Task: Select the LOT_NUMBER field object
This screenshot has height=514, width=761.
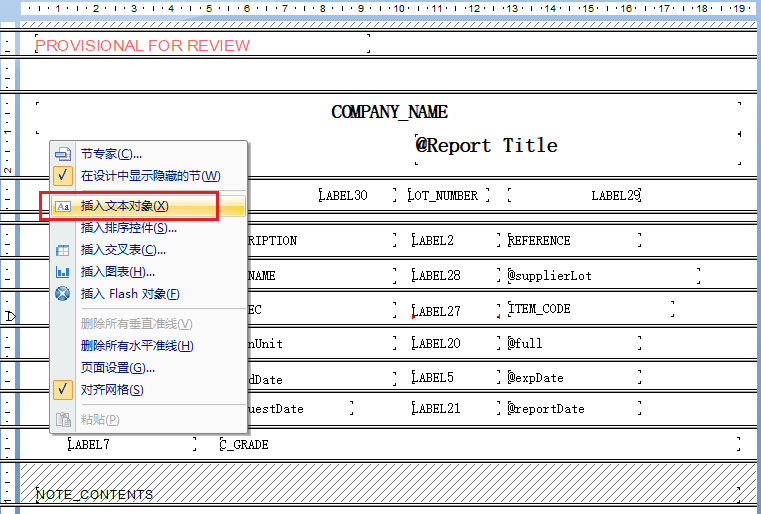Action: [x=443, y=196]
